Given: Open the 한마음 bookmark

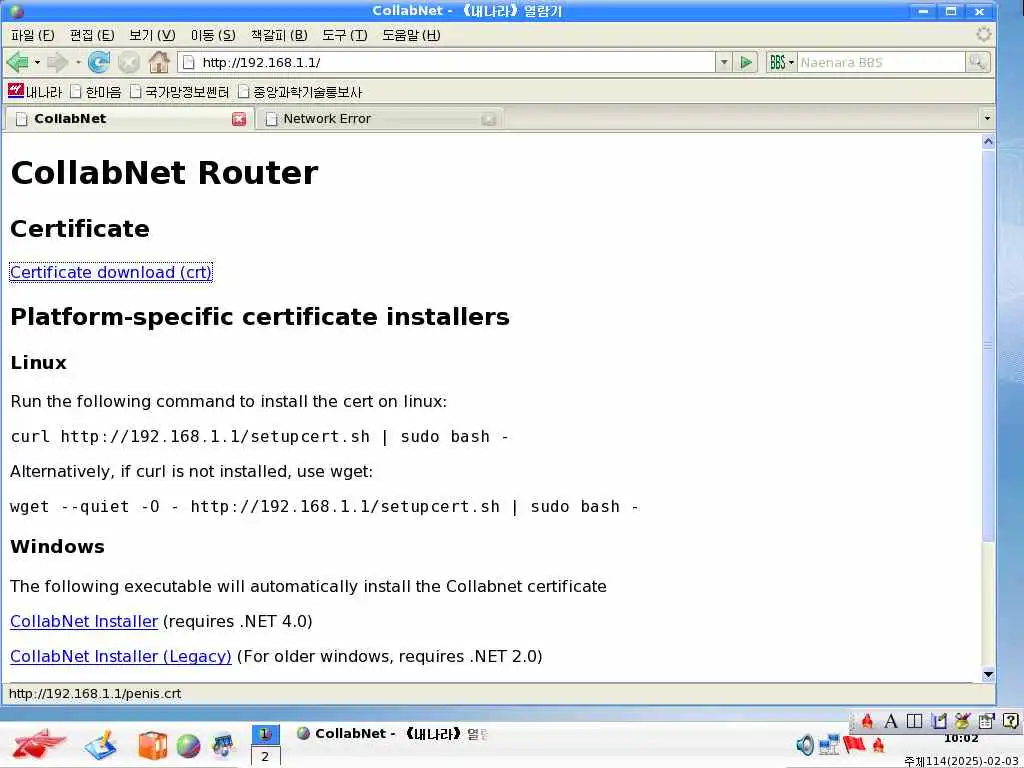Looking at the screenshot, I should click(95, 91).
